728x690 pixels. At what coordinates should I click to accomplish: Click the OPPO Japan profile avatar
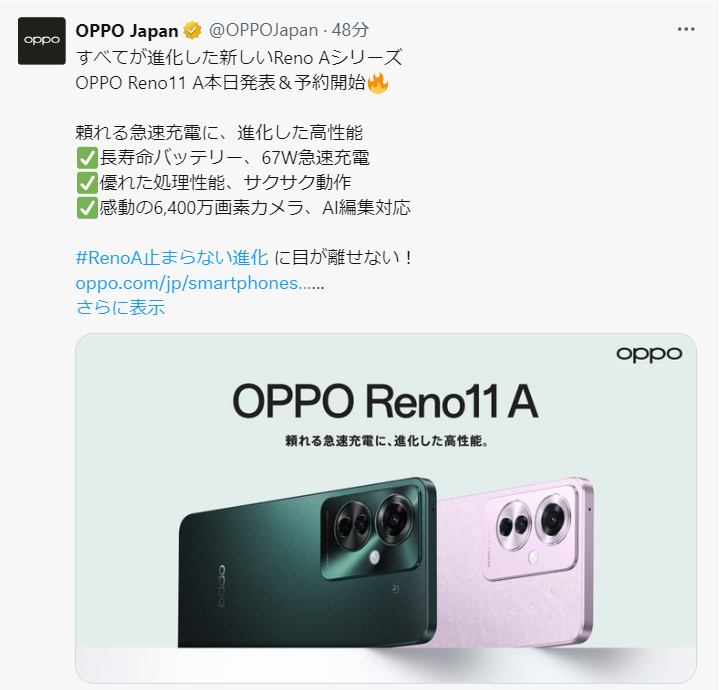[x=42, y=41]
